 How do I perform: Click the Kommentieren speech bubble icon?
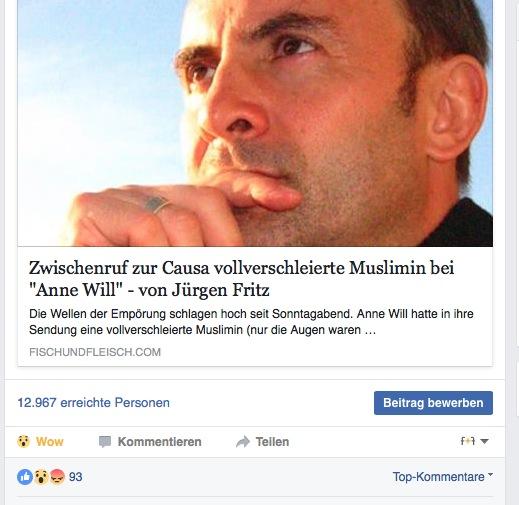105,442
